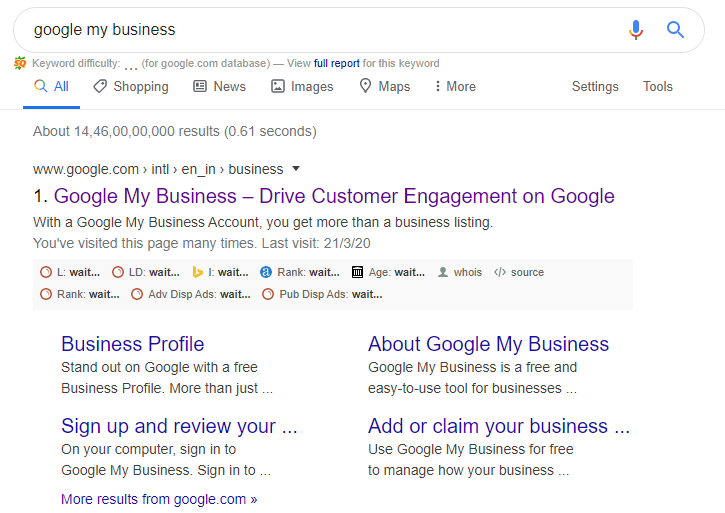
Task: Click inside the search query input field
Action: (x=300, y=30)
